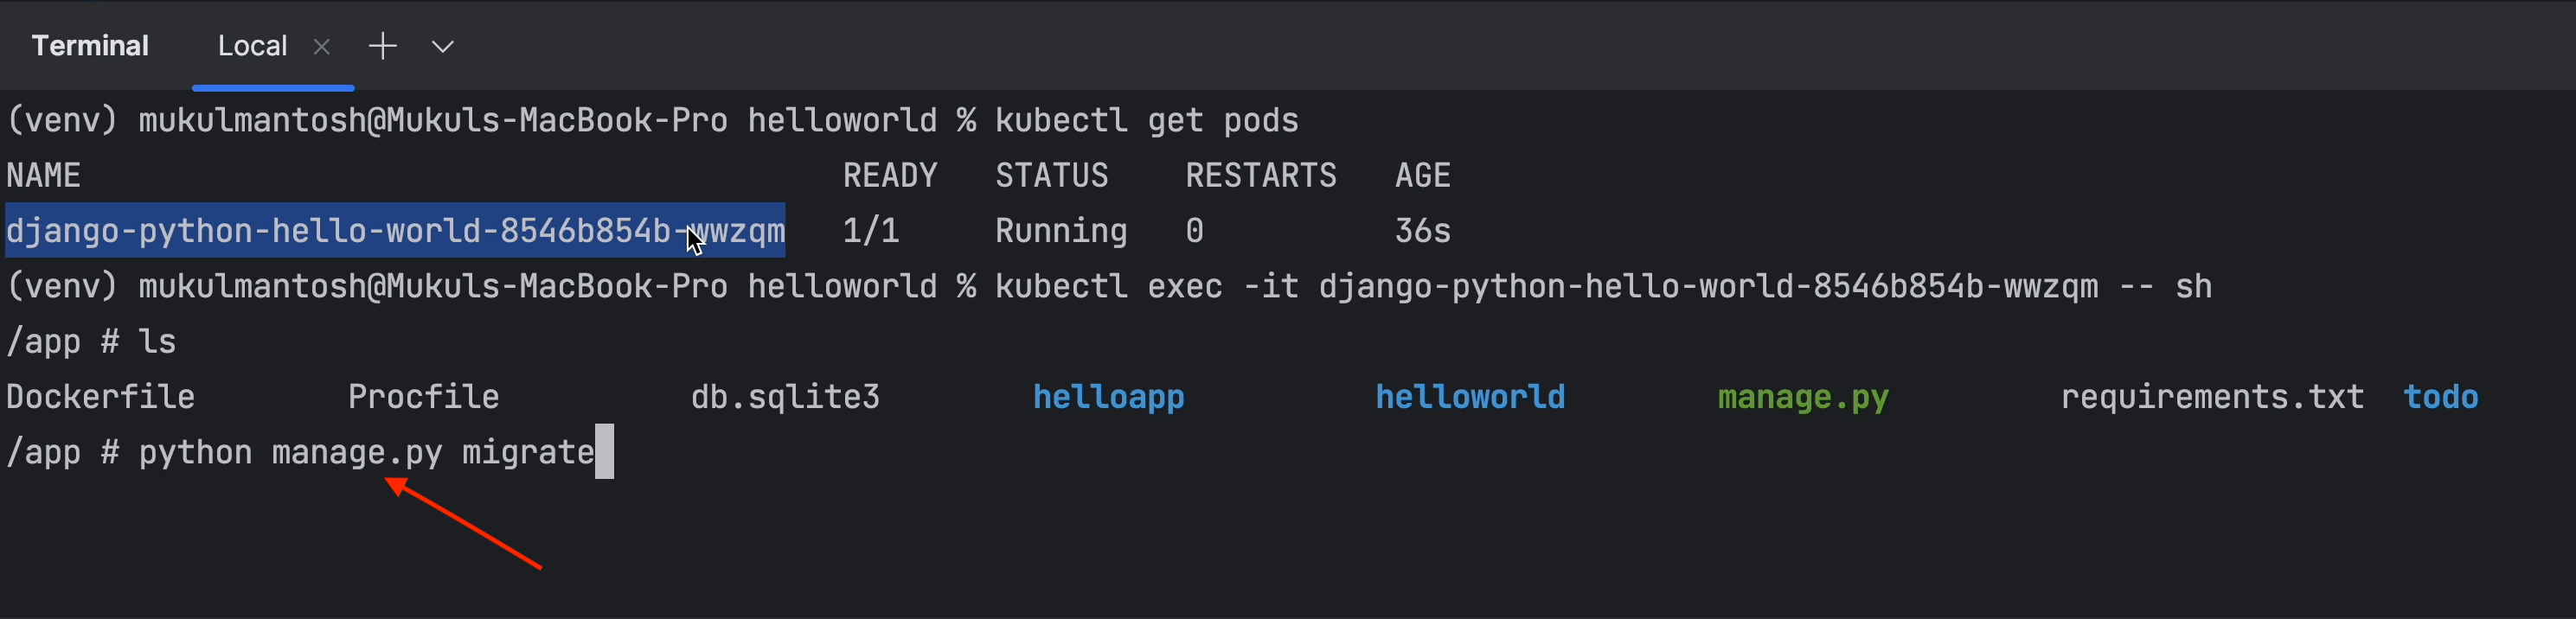Click the green manage.py file in listing
2576x619 pixels.
pyautogui.click(x=1803, y=397)
